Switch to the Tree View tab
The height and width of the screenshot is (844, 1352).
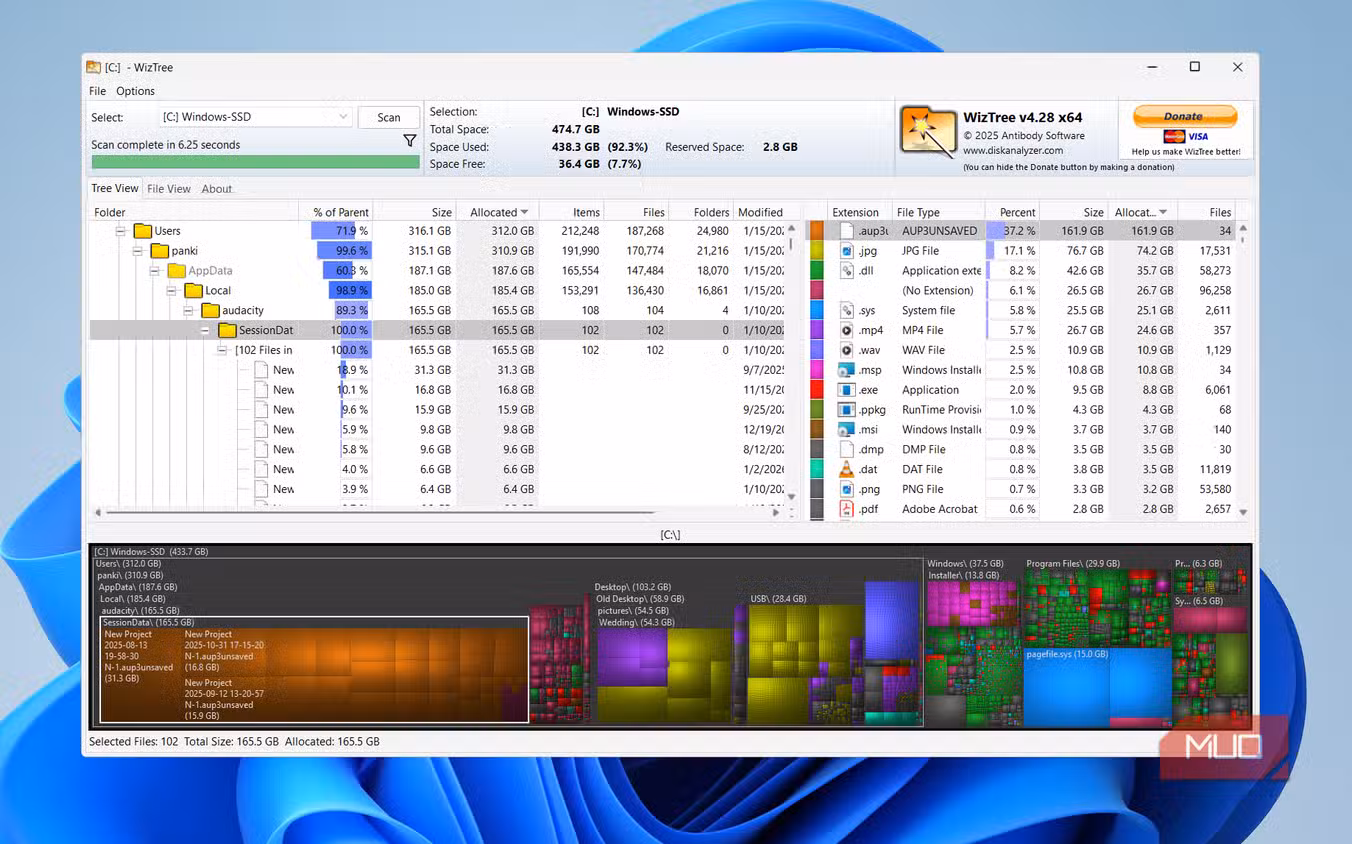point(115,188)
